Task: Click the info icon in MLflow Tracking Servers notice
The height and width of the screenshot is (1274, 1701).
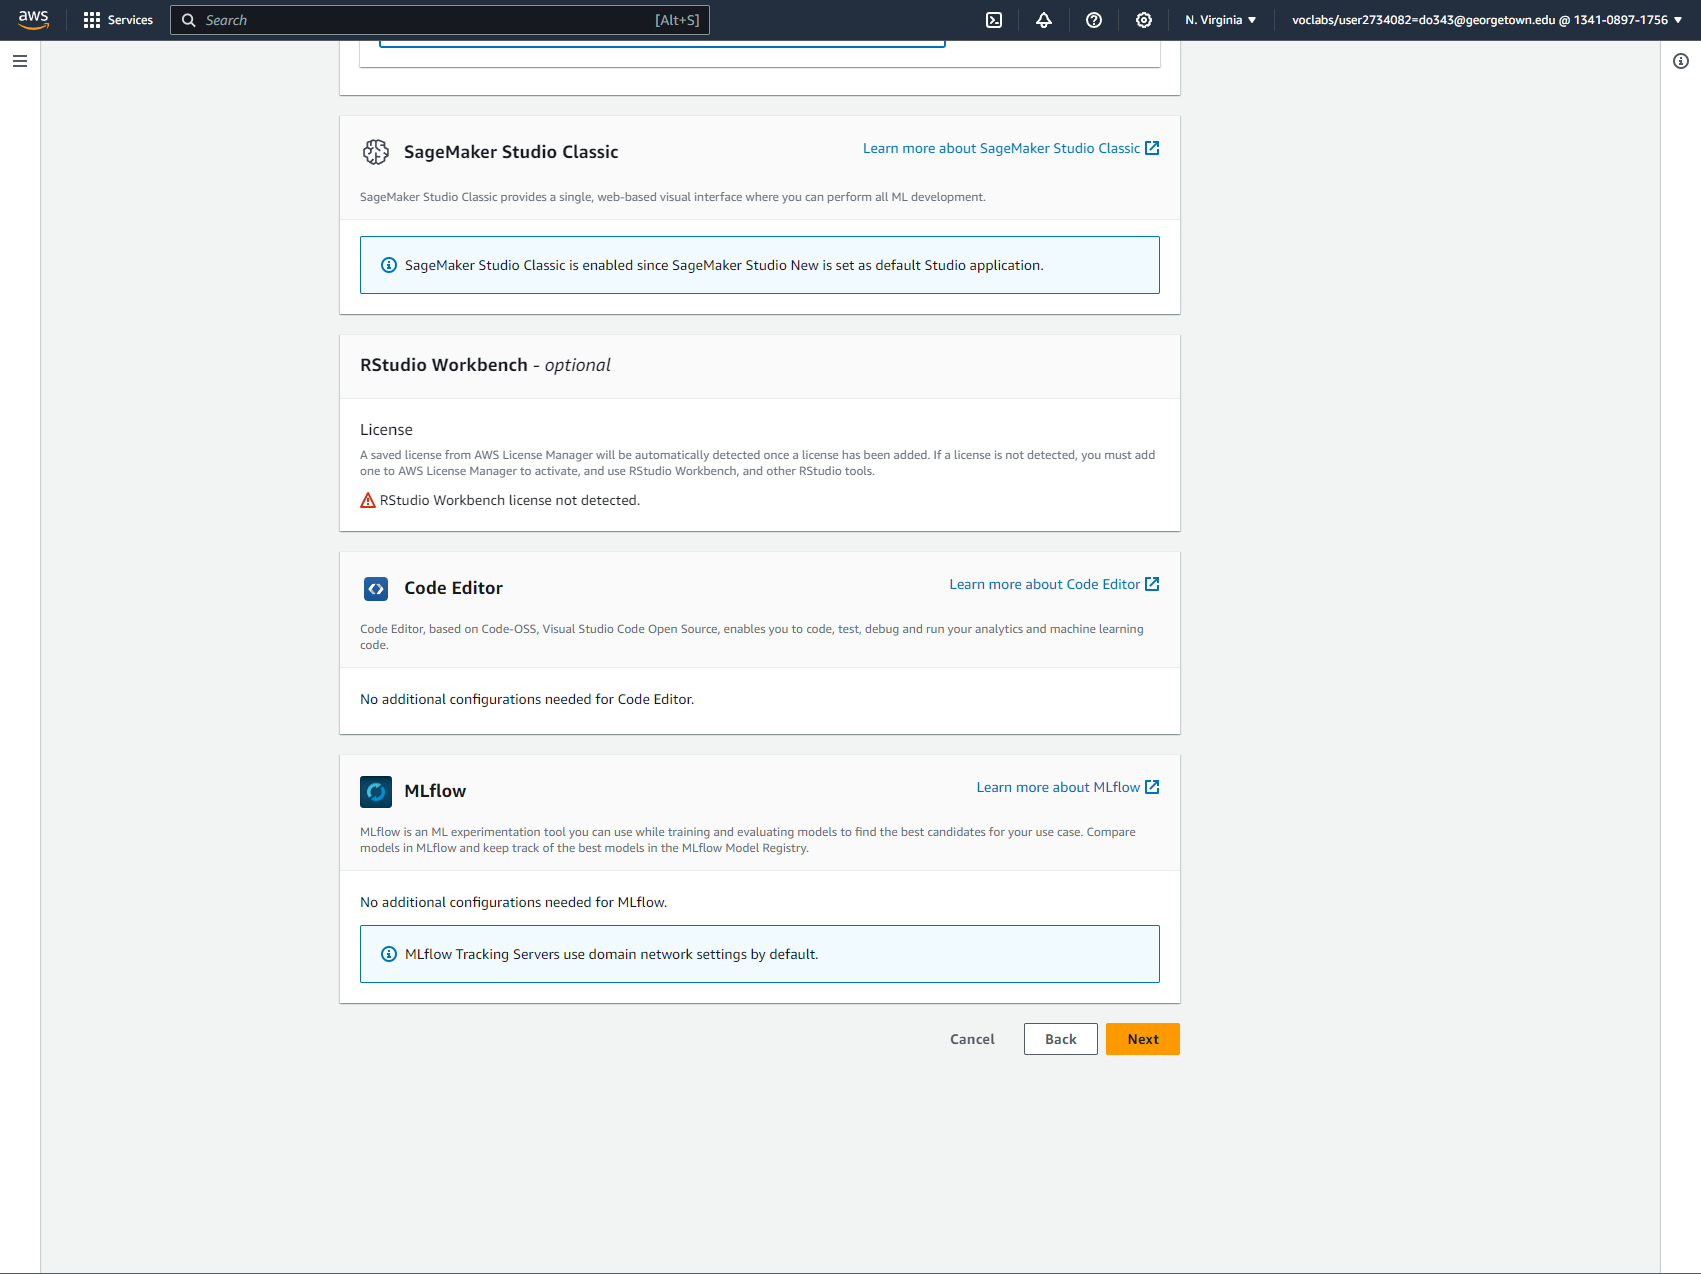Action: point(389,954)
